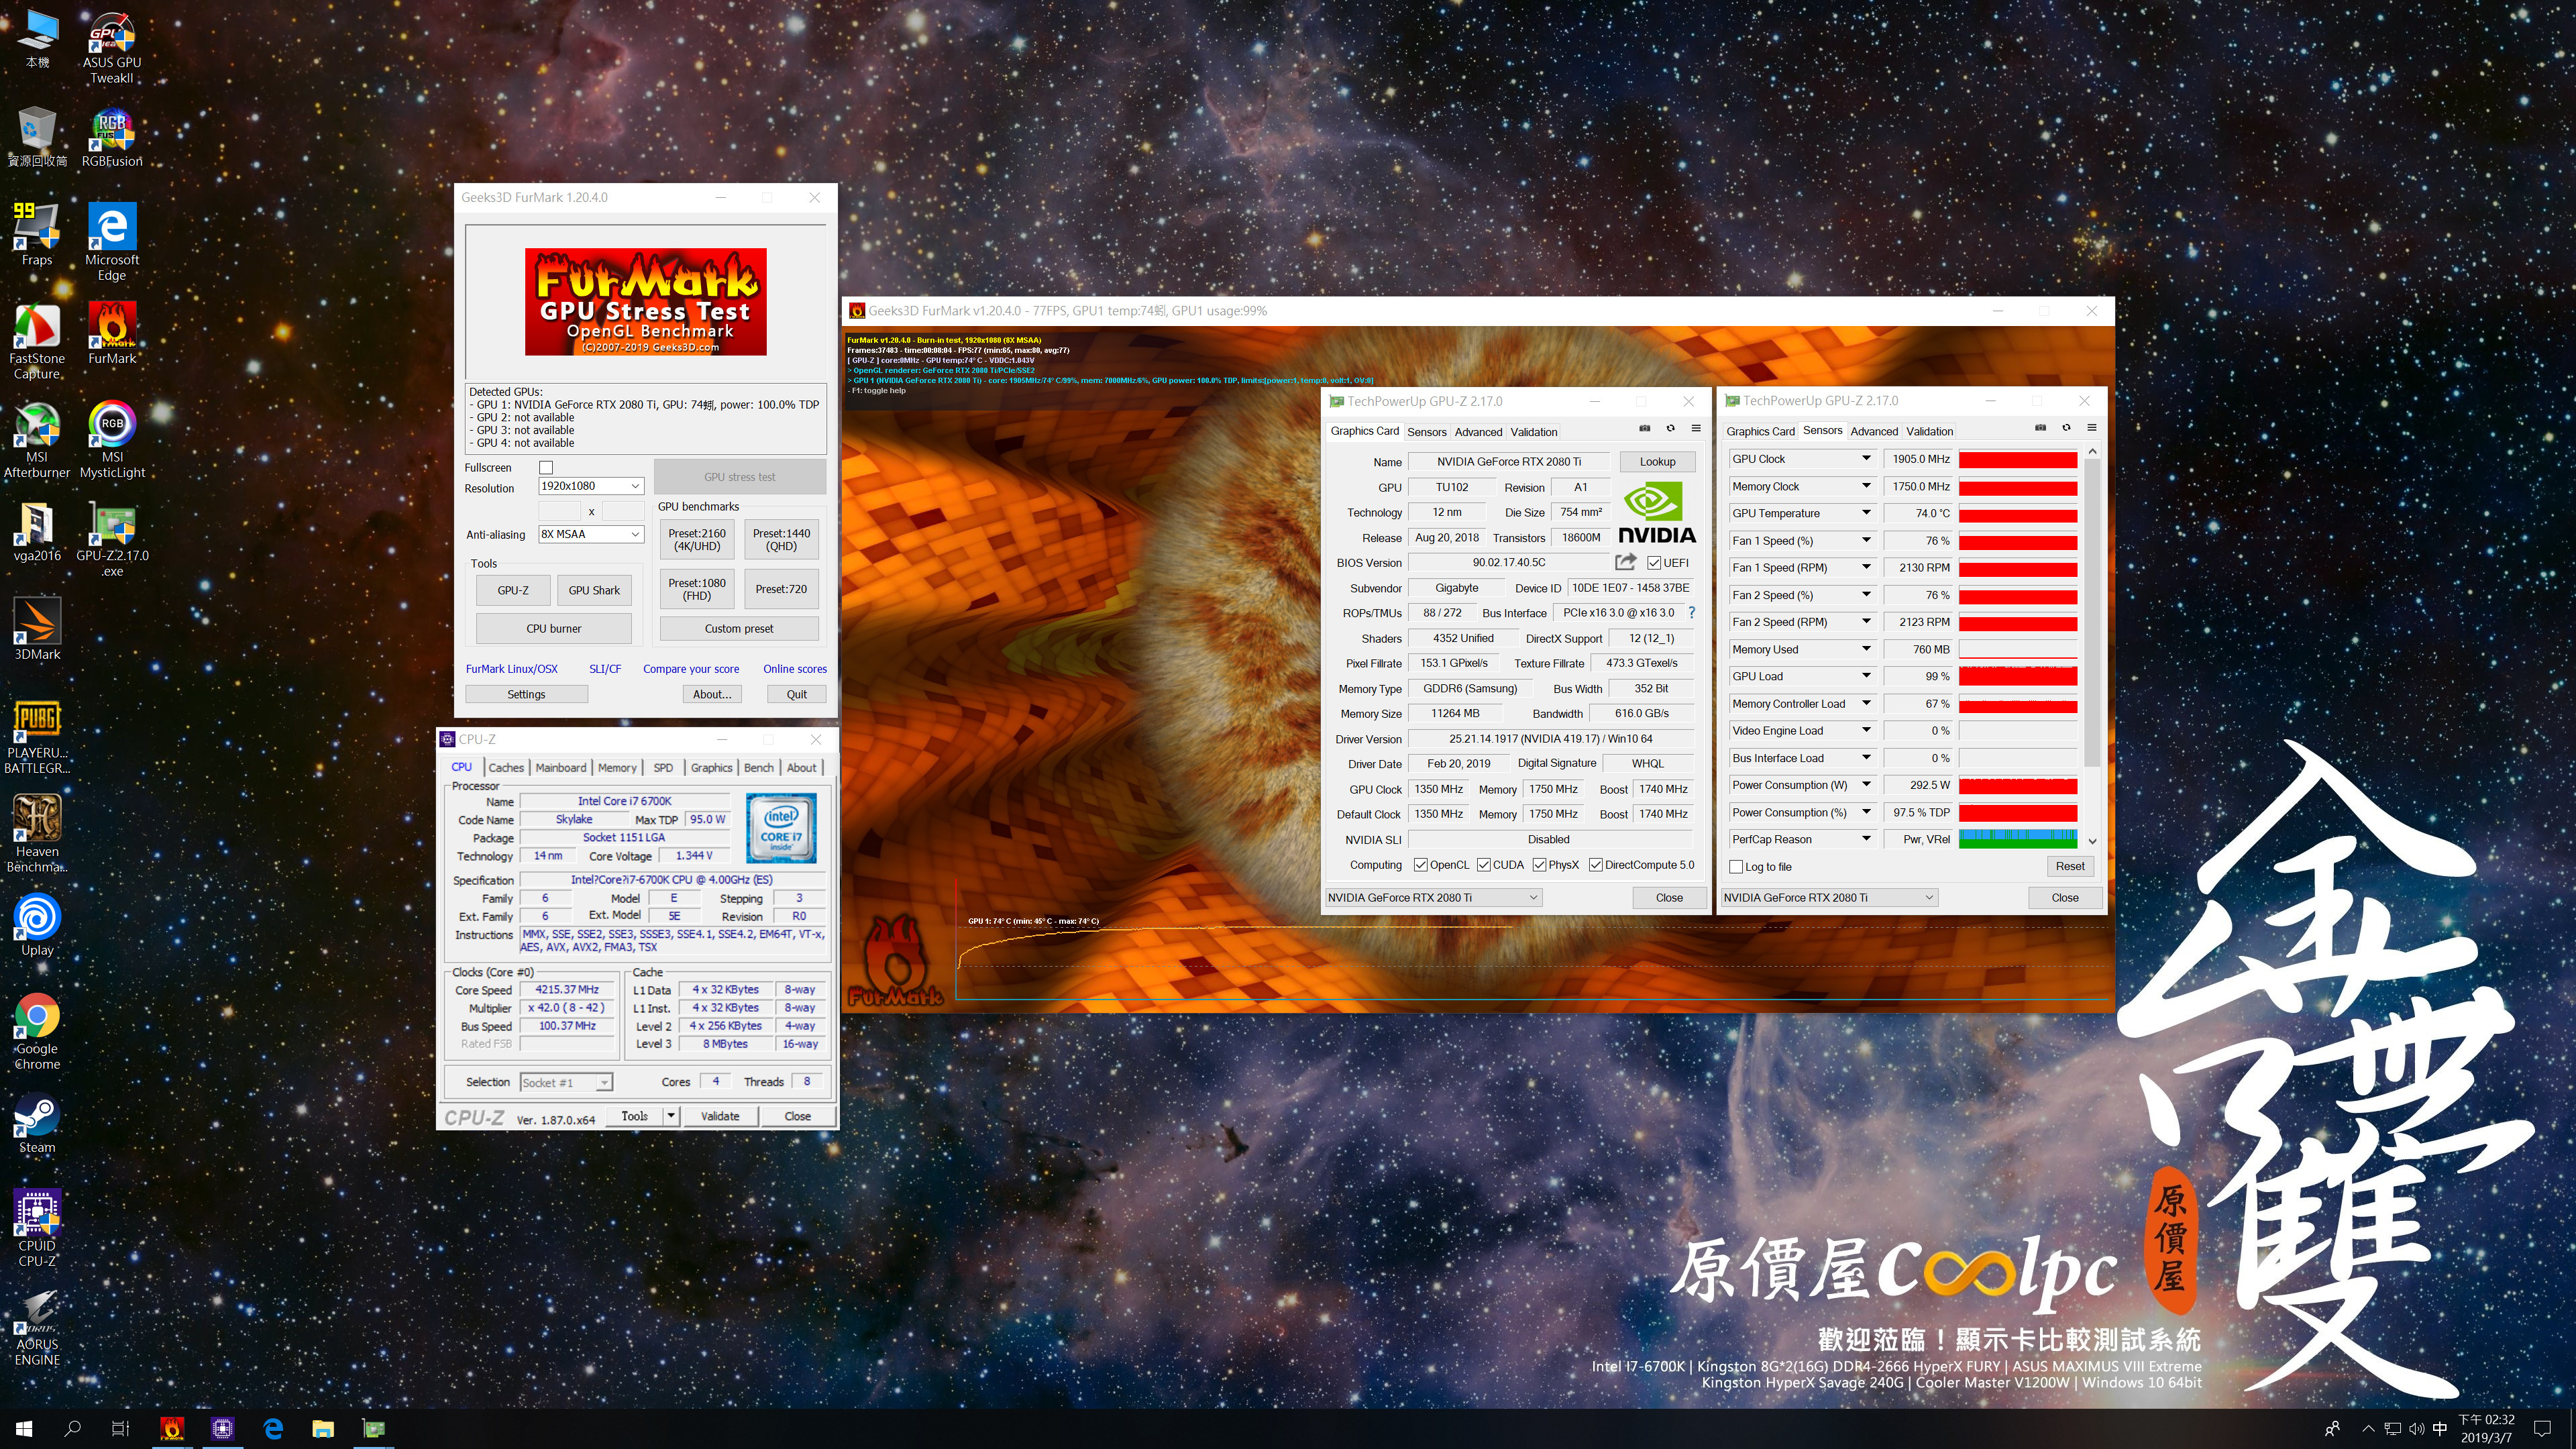Click CPU burner button in FurMark
The height and width of the screenshot is (1449, 2576).
tap(553, 629)
